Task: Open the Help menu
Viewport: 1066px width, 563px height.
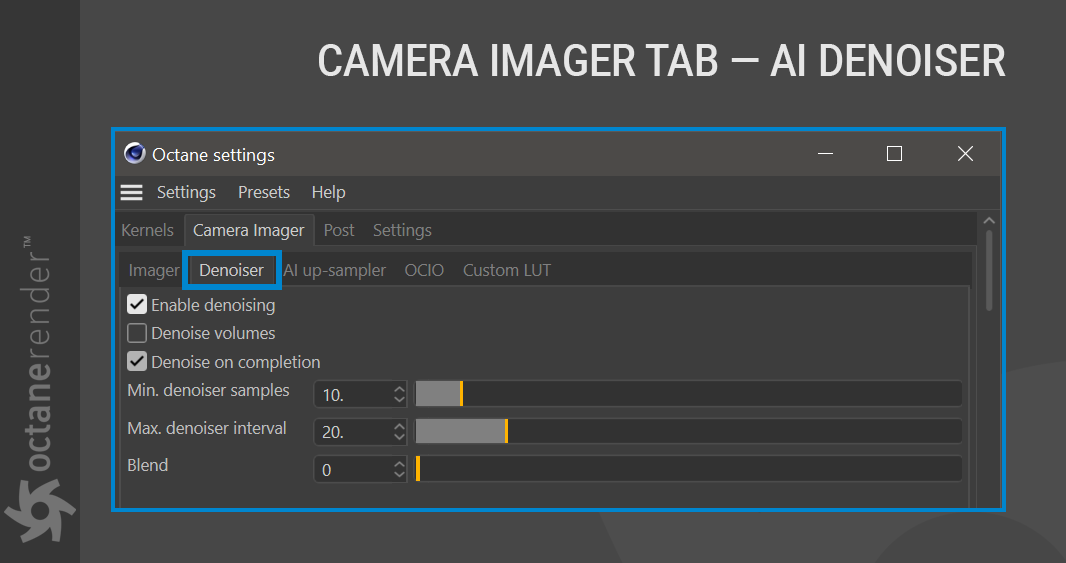Action: (x=328, y=192)
